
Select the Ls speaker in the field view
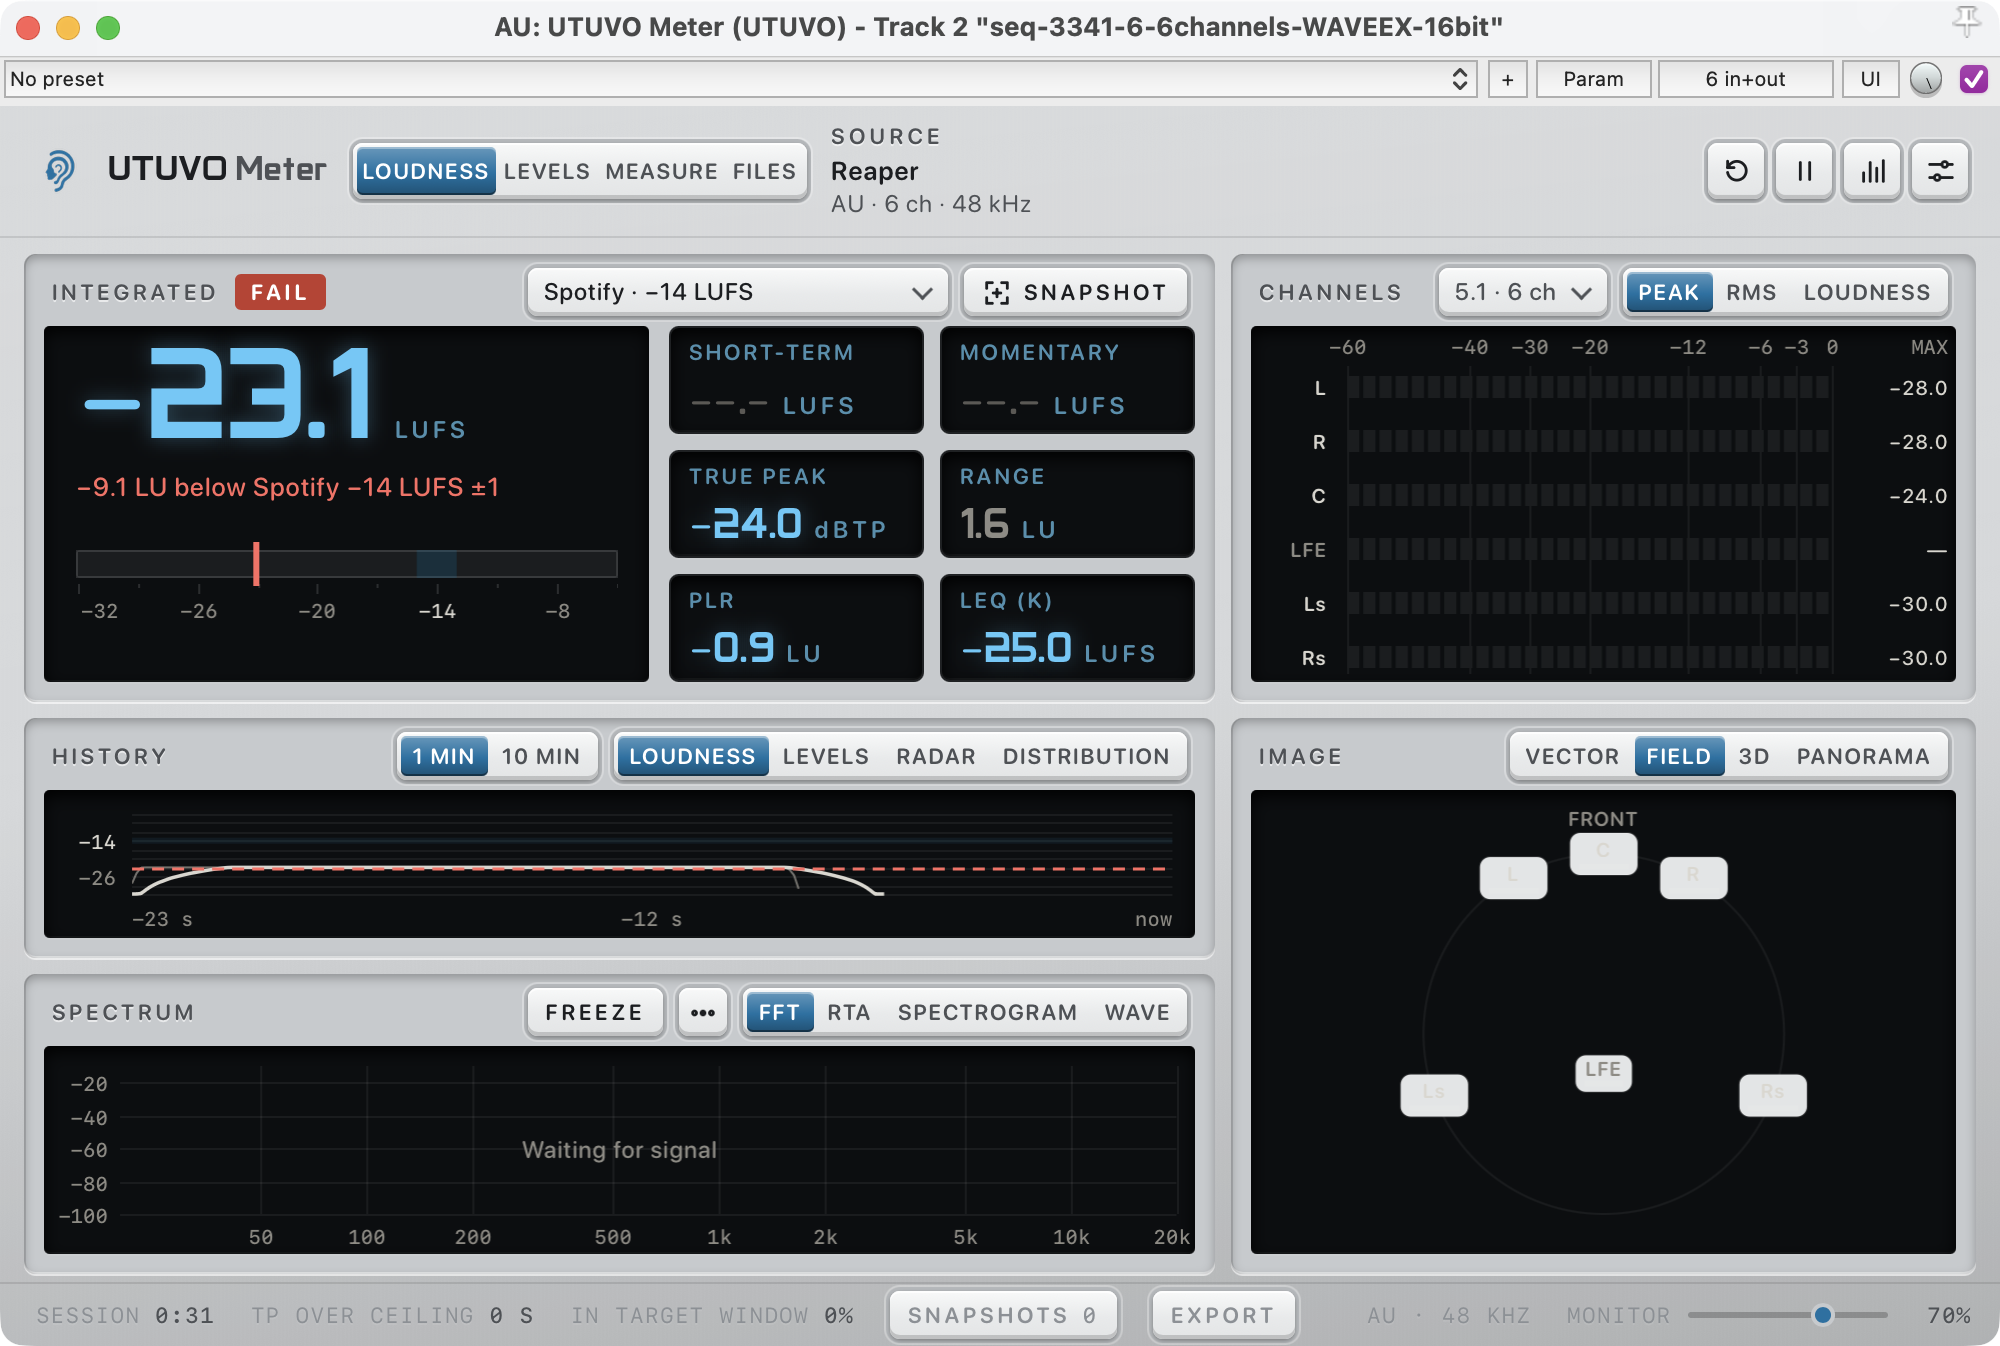coord(1434,1094)
